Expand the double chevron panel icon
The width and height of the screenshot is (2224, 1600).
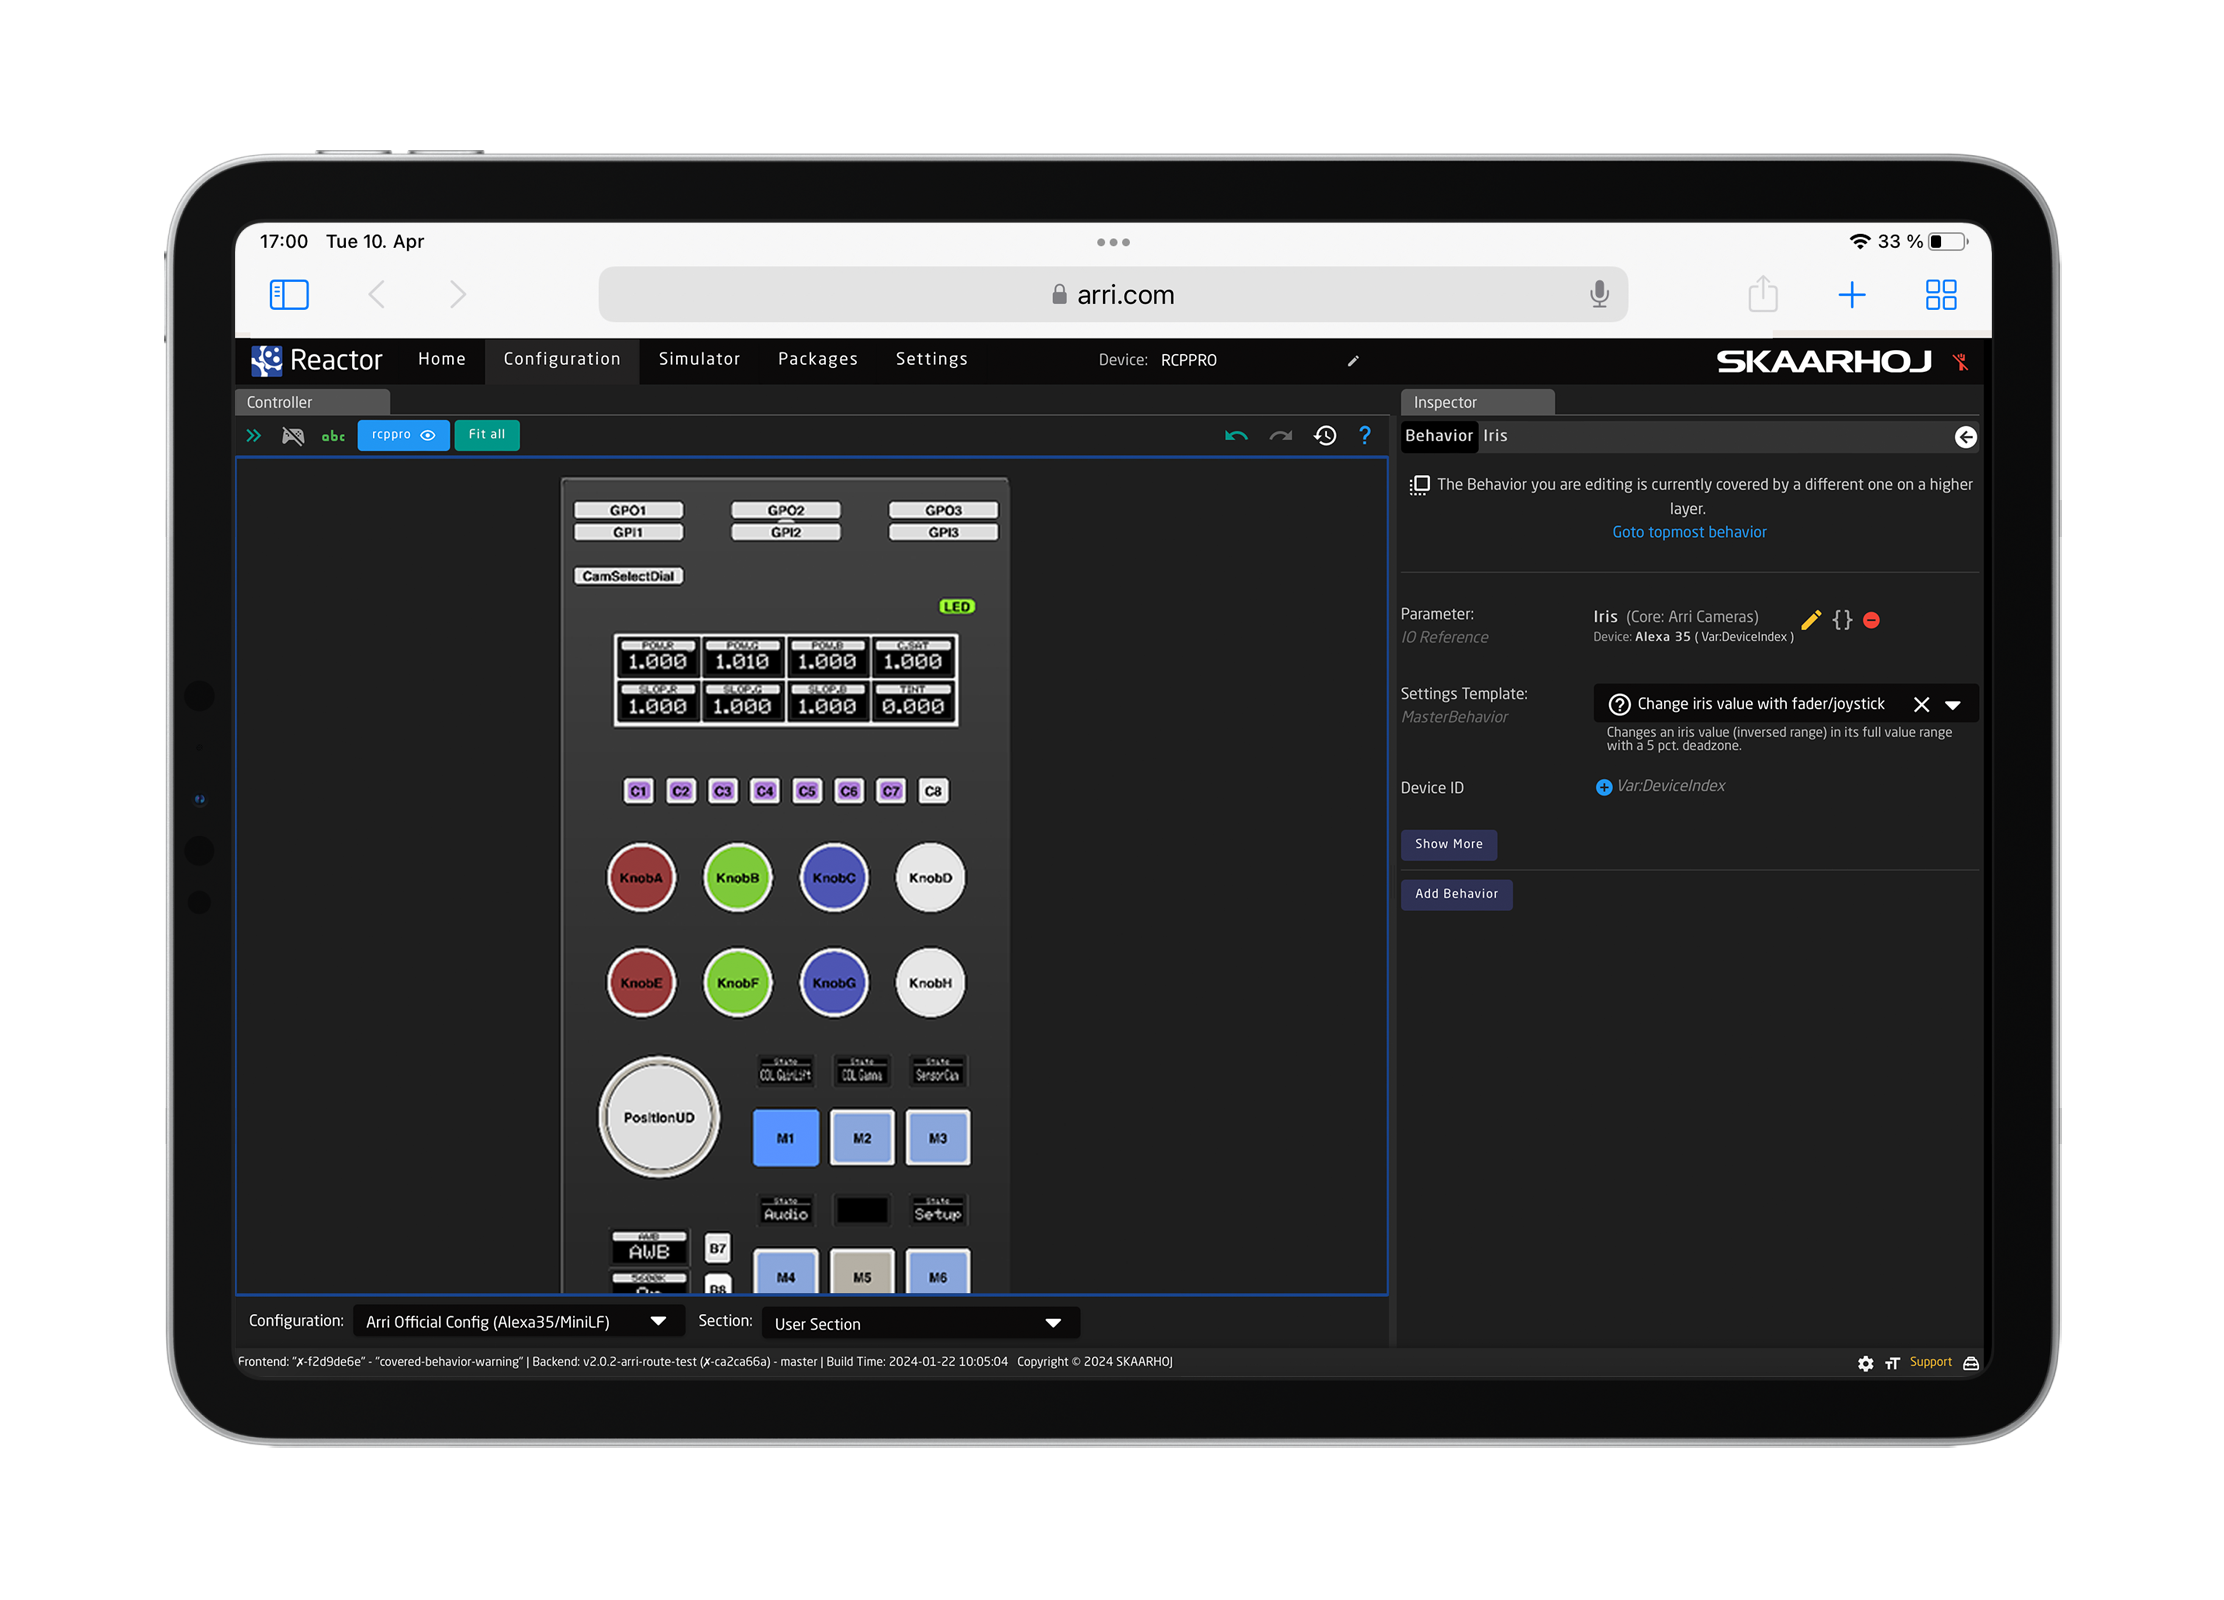(253, 435)
